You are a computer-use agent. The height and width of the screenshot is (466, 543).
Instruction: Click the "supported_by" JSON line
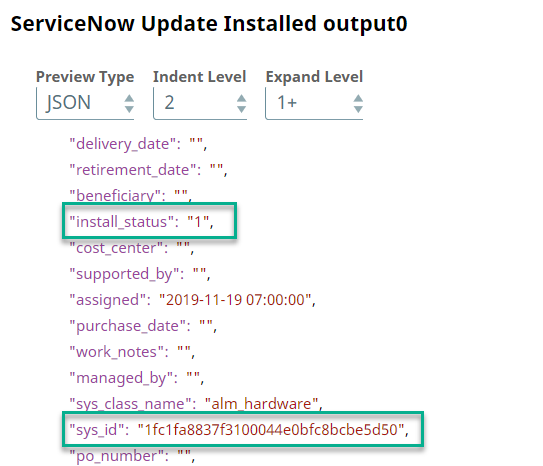tap(140, 274)
